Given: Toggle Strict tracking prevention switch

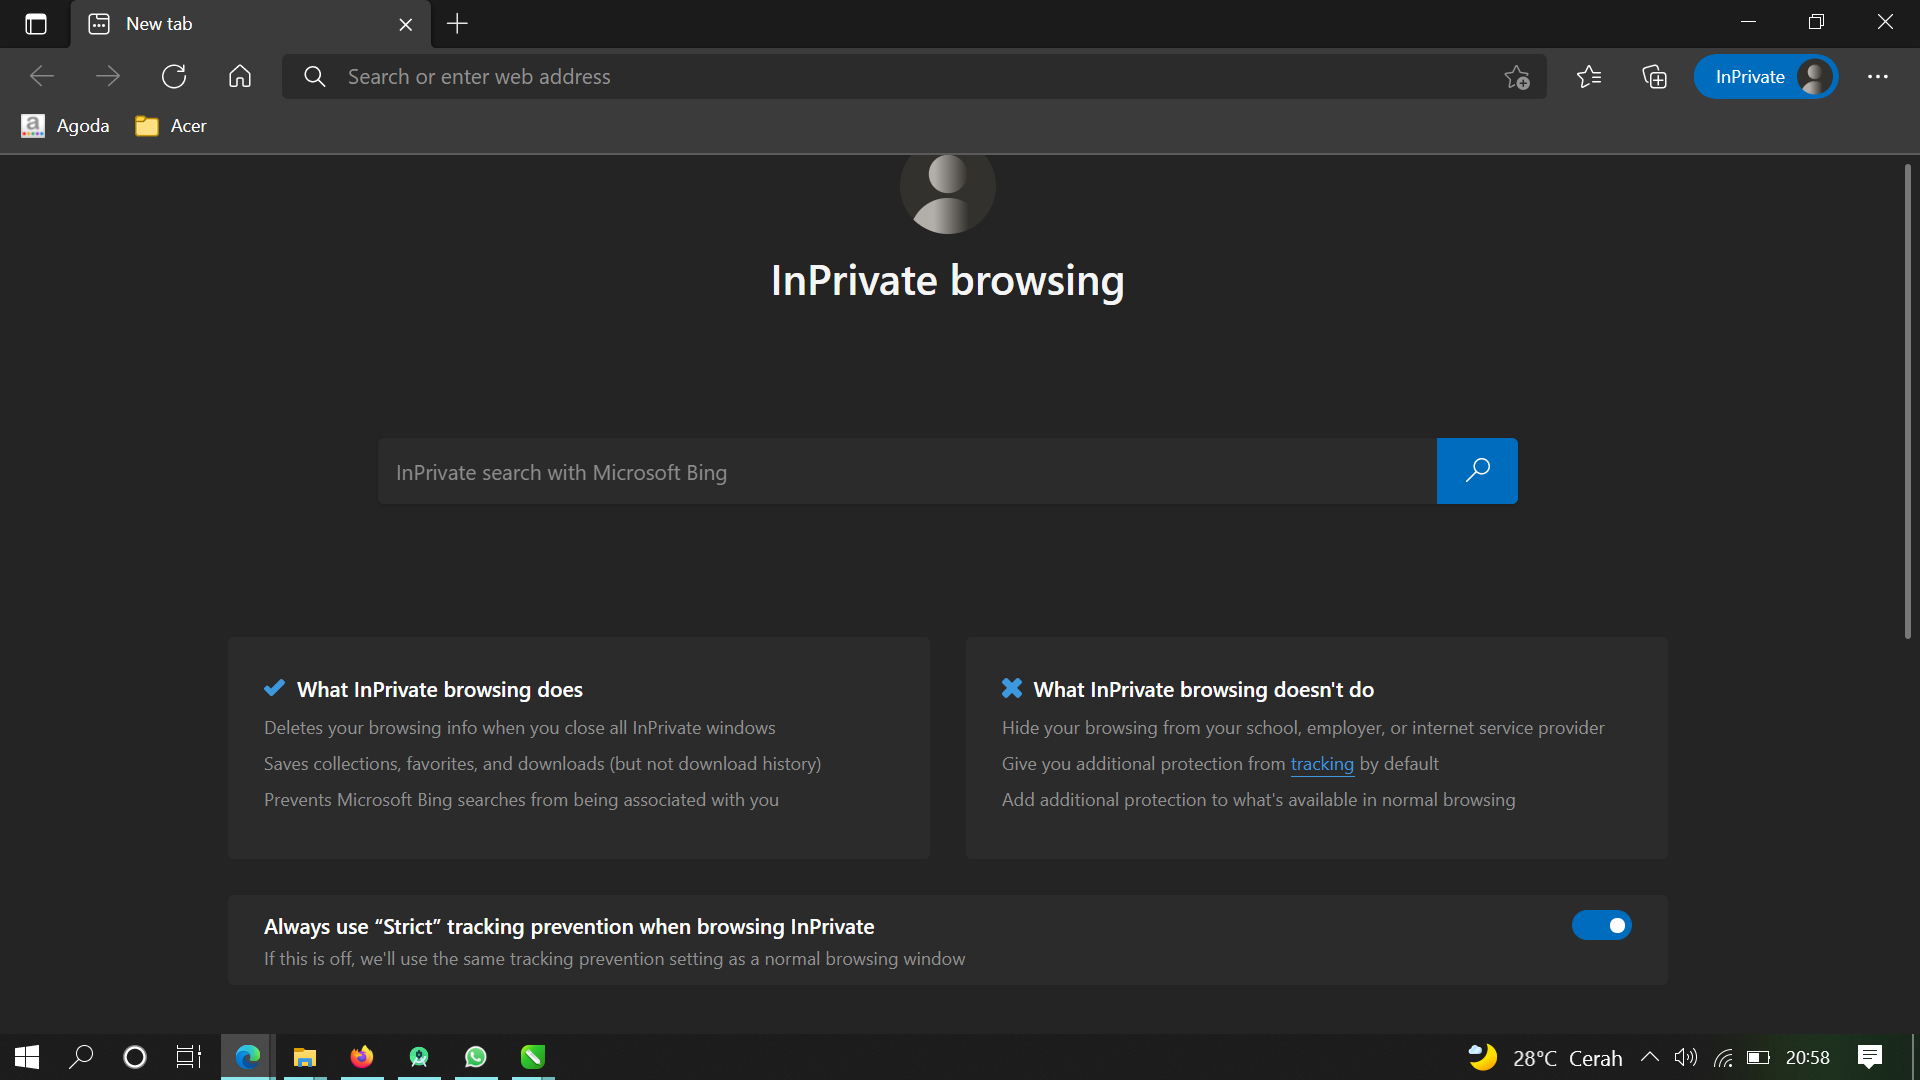Looking at the screenshot, I should (1601, 925).
